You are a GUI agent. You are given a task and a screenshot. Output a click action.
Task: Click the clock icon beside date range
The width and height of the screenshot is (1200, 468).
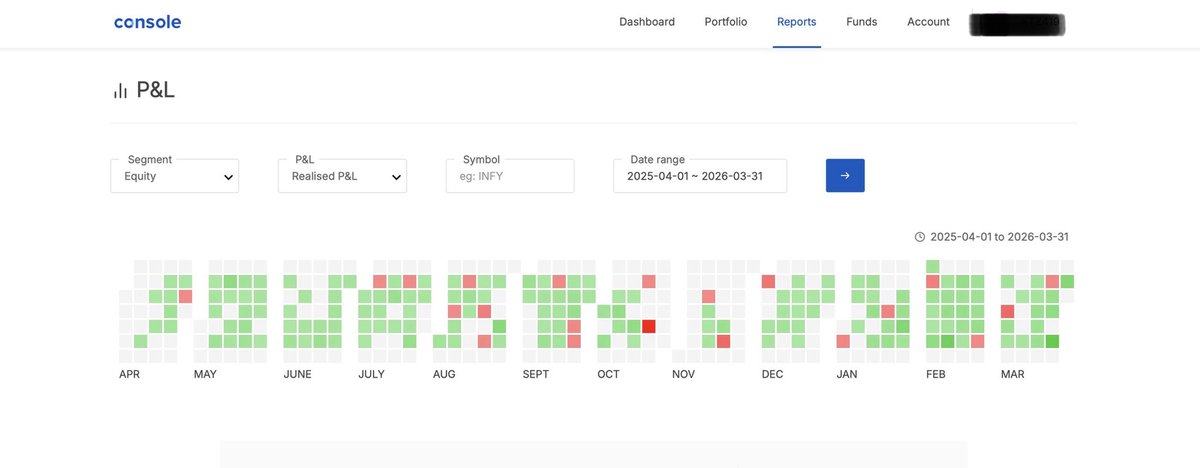point(920,237)
